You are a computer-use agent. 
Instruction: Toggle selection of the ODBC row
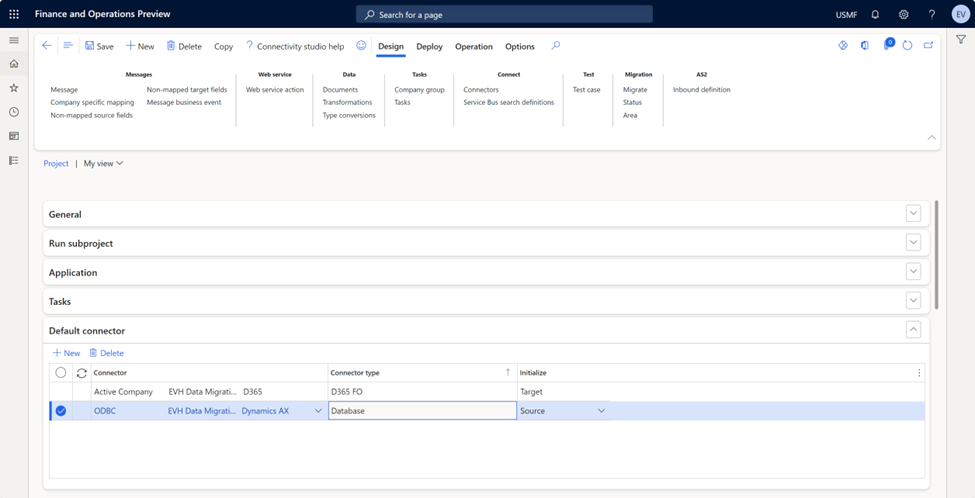click(60, 410)
